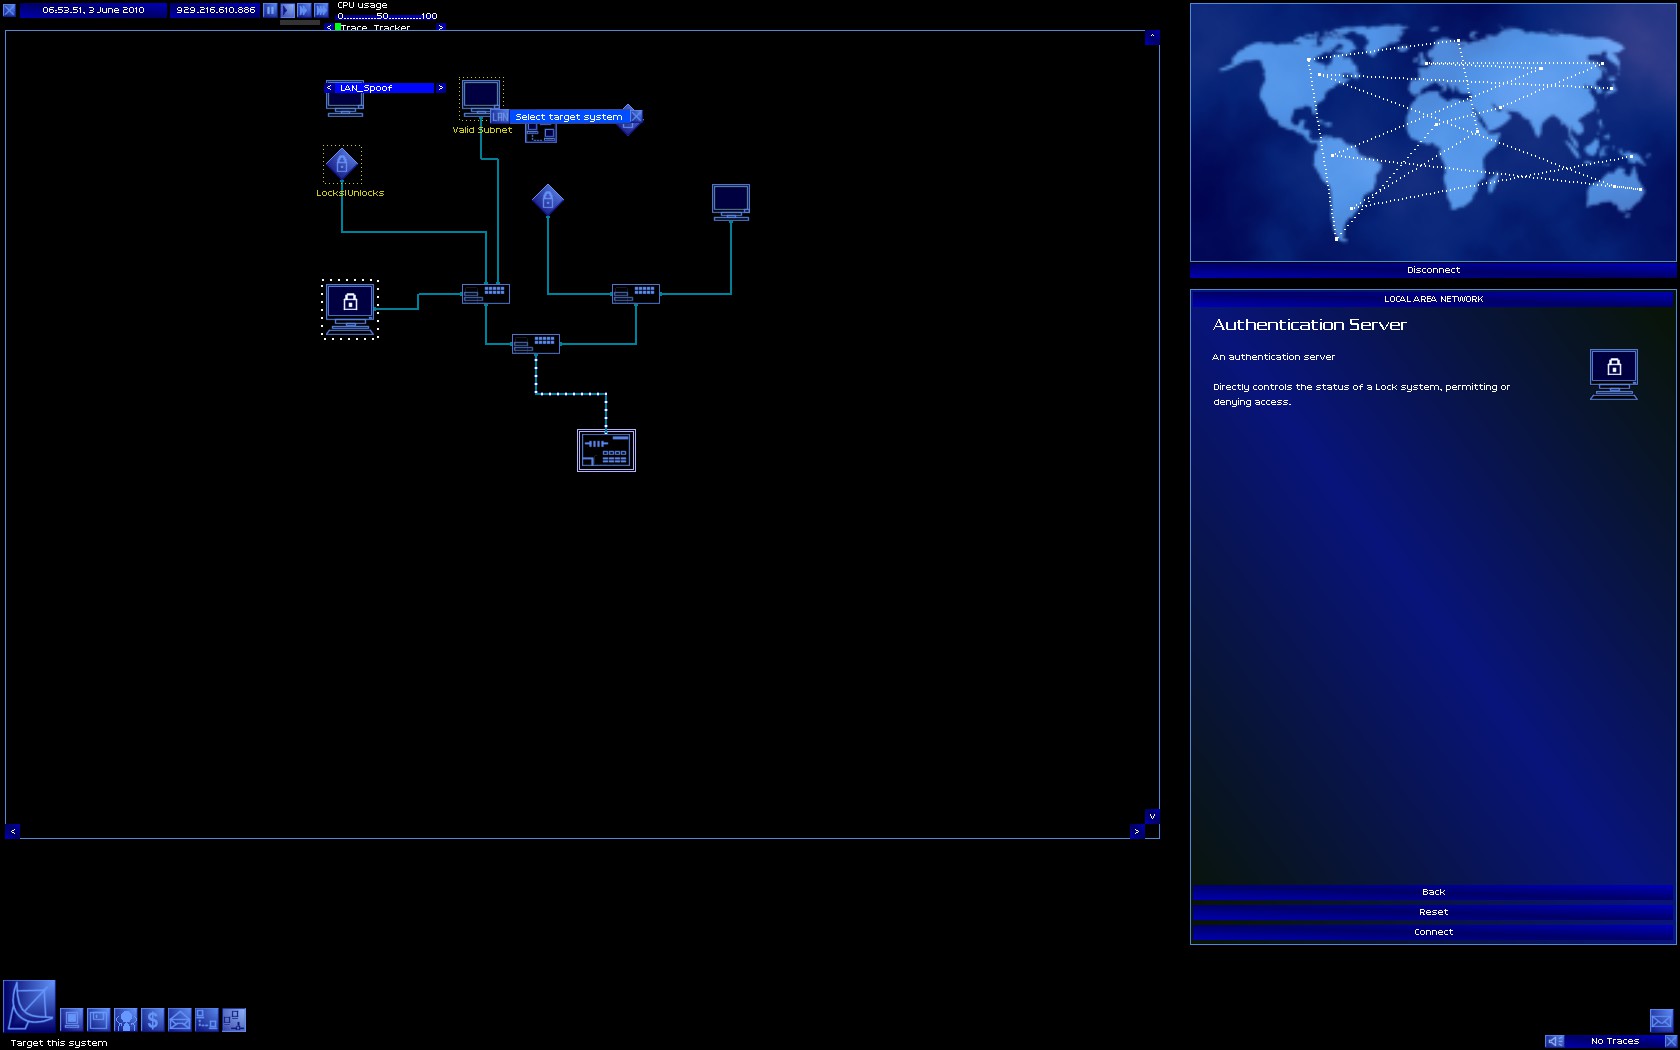Image resolution: width=1680 pixels, height=1050 pixels.
Task: Click the No Traces status text
Action: pyautogui.click(x=1614, y=1041)
